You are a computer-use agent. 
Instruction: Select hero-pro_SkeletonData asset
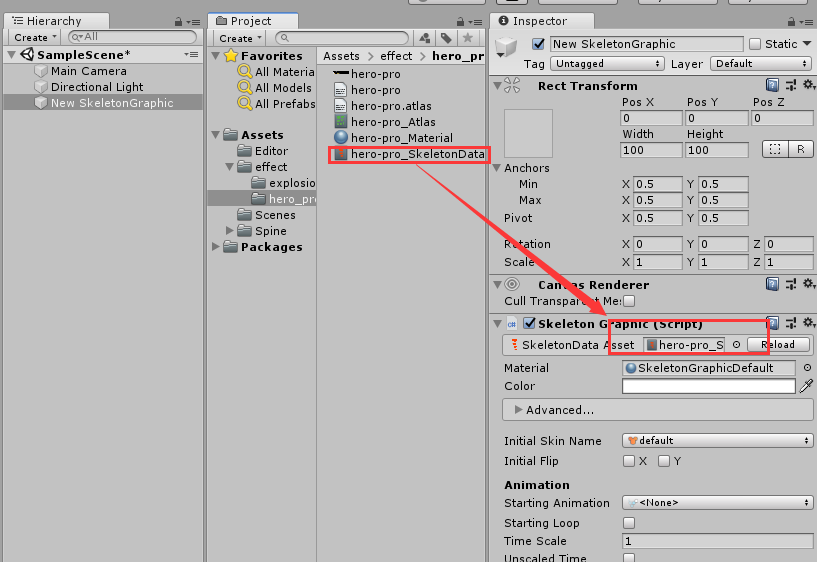coord(410,154)
